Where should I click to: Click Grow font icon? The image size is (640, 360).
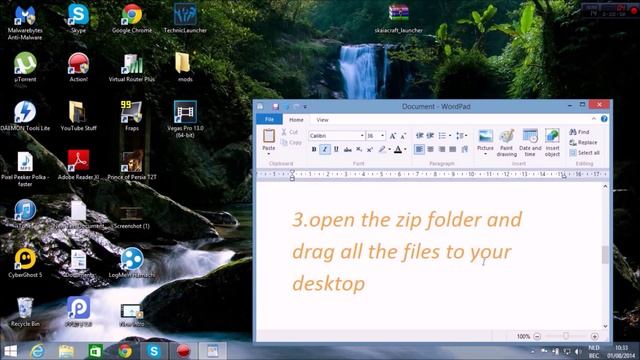point(393,136)
